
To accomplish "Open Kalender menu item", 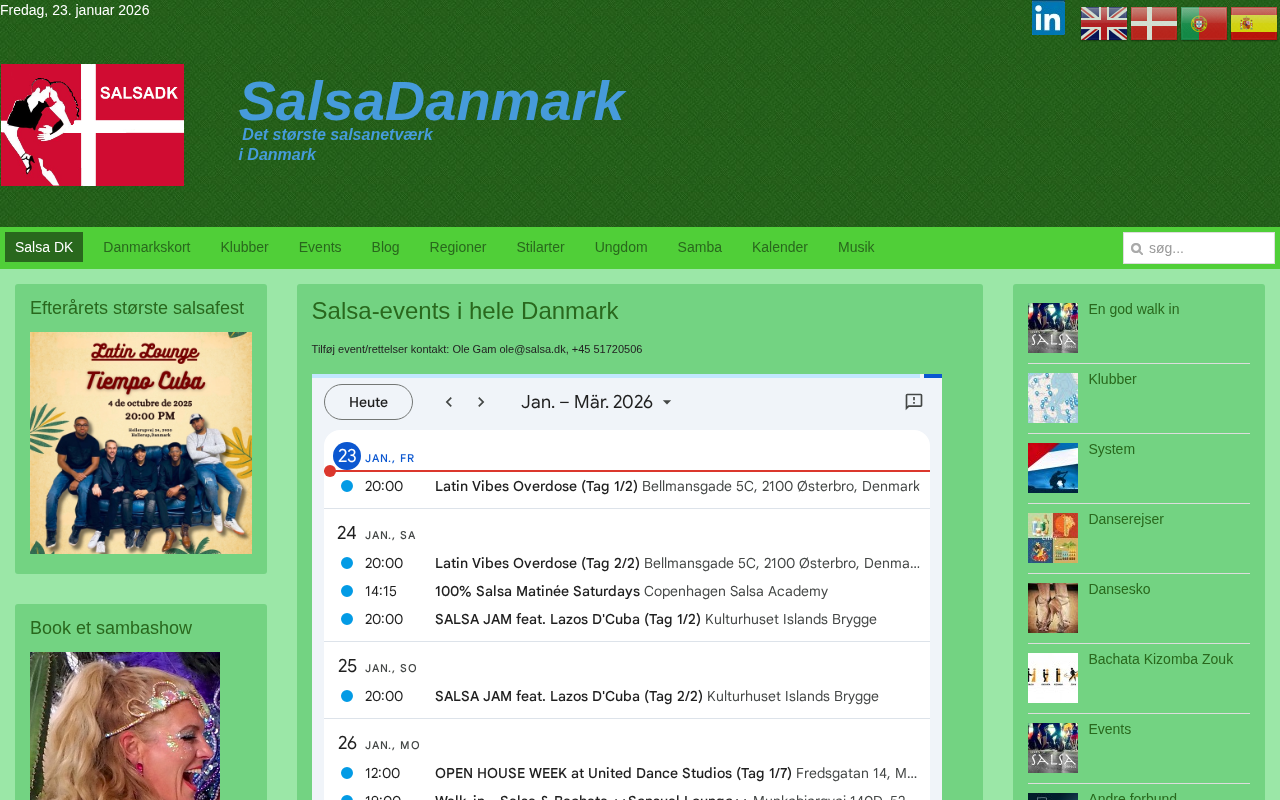I will point(780,247).
